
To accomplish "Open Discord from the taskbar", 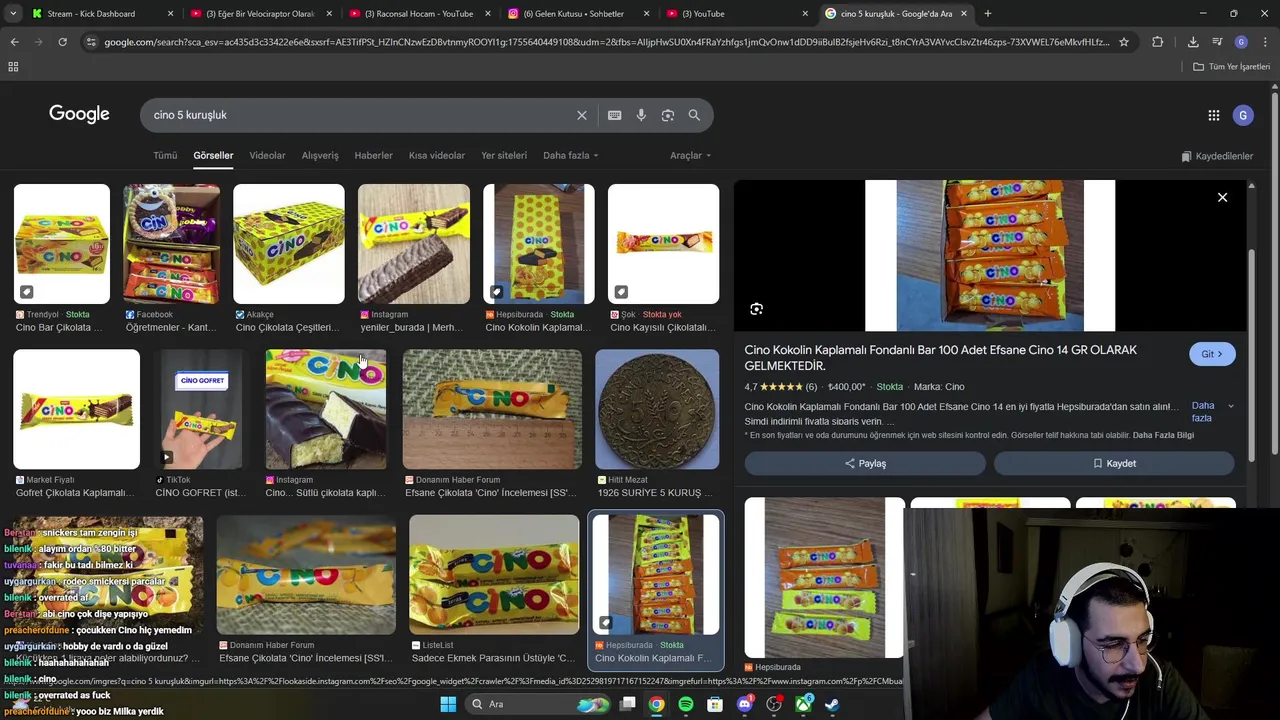I will [744, 704].
